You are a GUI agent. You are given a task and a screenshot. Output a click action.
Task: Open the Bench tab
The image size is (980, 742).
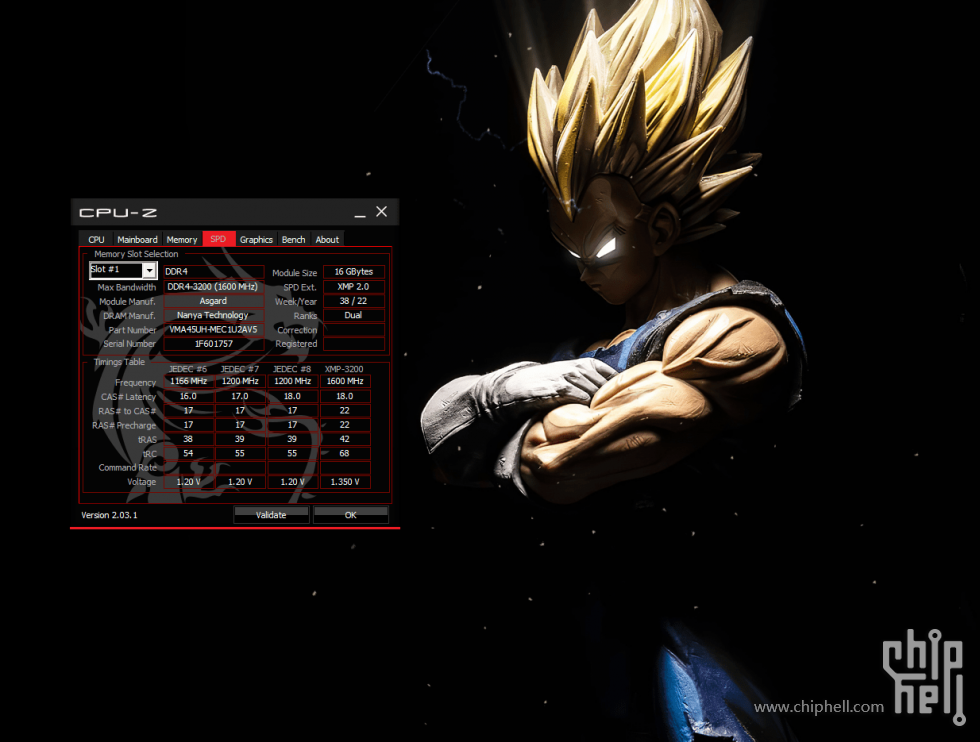pyautogui.click(x=293, y=239)
